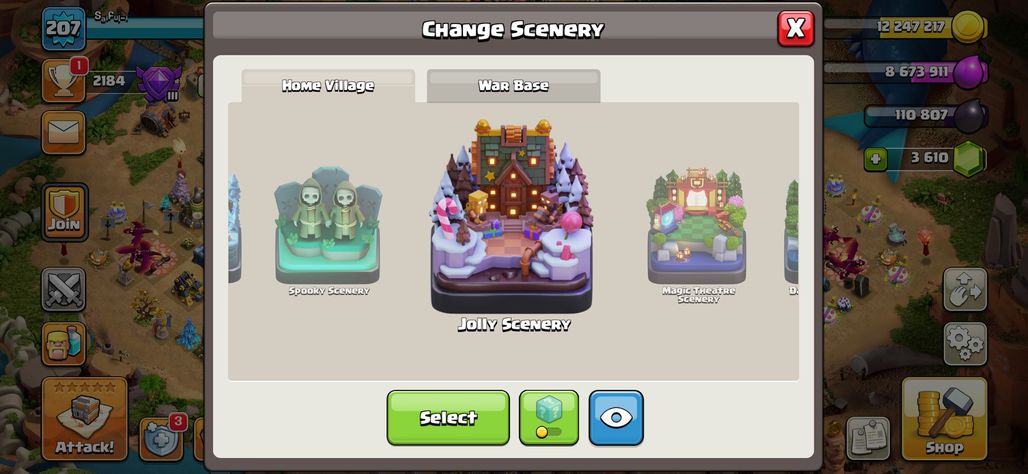Open the mail inbox icon

point(64,132)
